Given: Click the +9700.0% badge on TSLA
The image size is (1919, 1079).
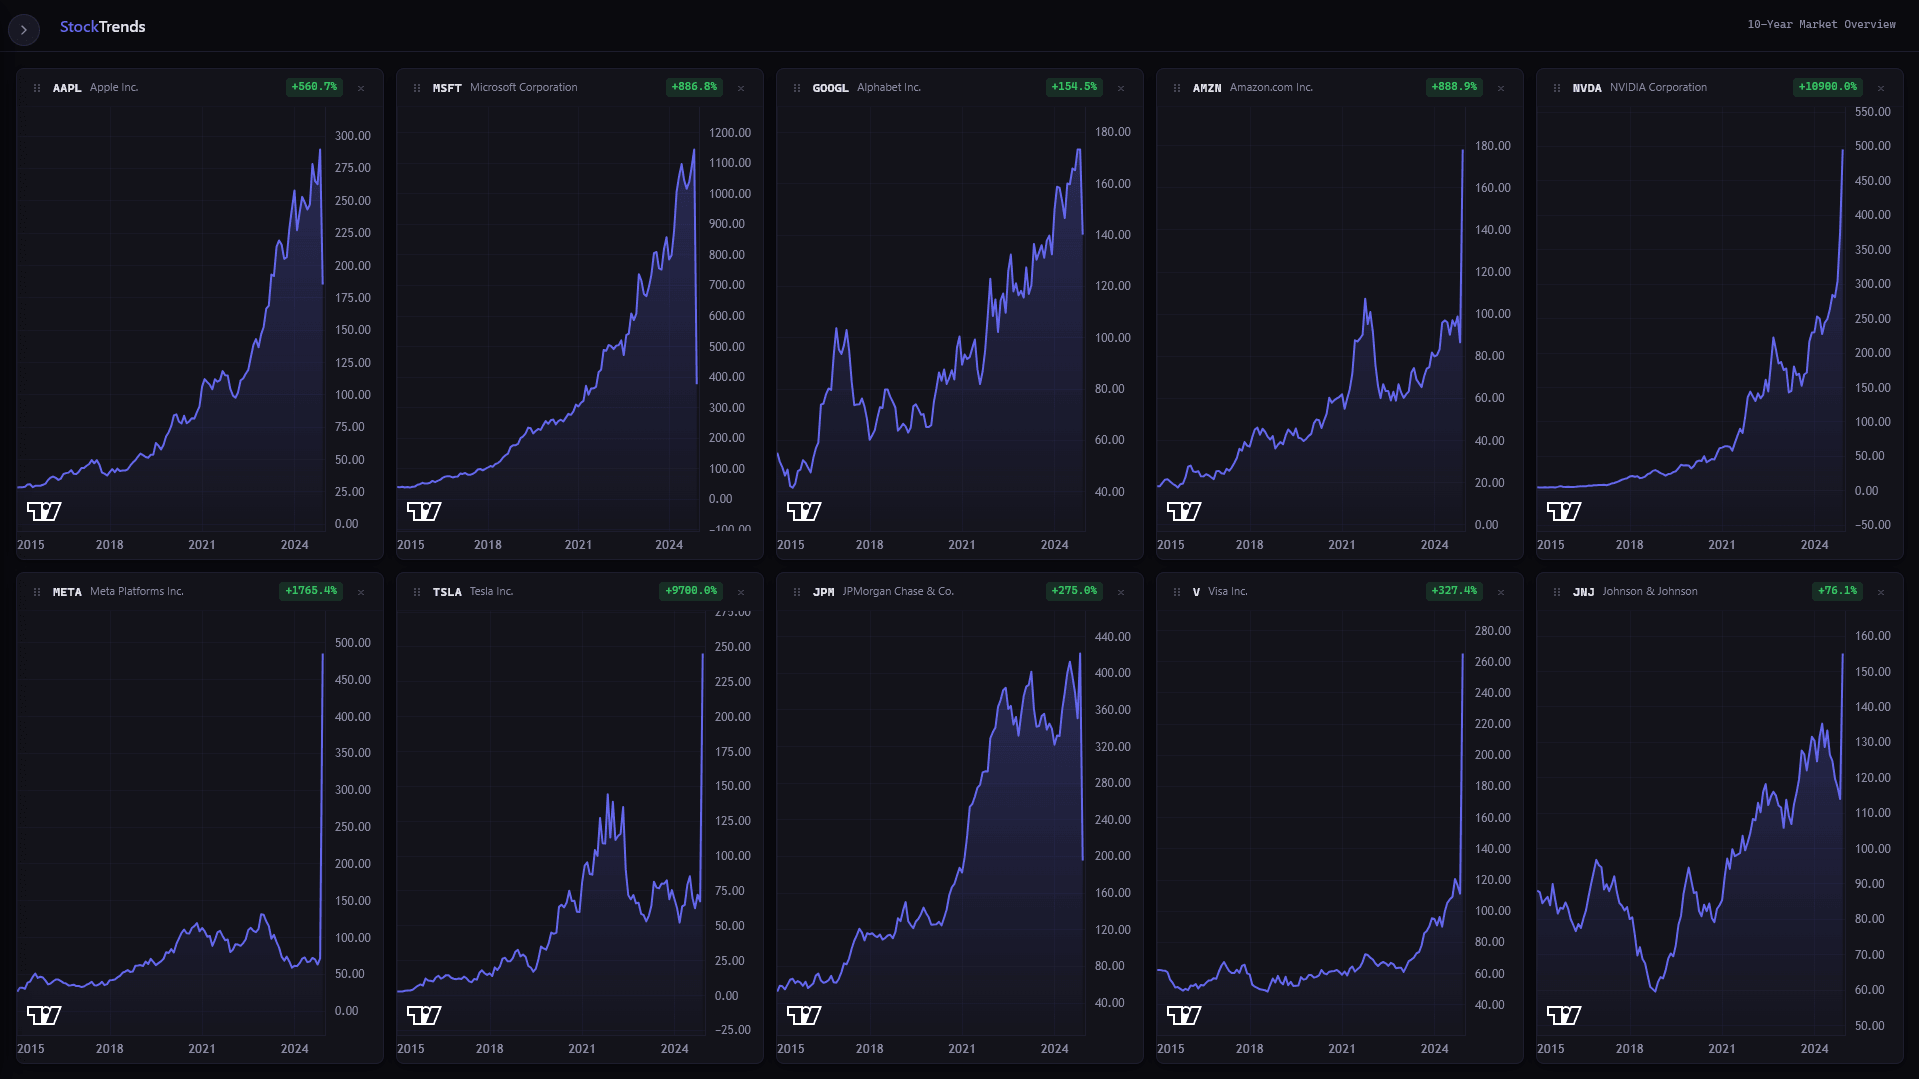Looking at the screenshot, I should [x=691, y=591].
